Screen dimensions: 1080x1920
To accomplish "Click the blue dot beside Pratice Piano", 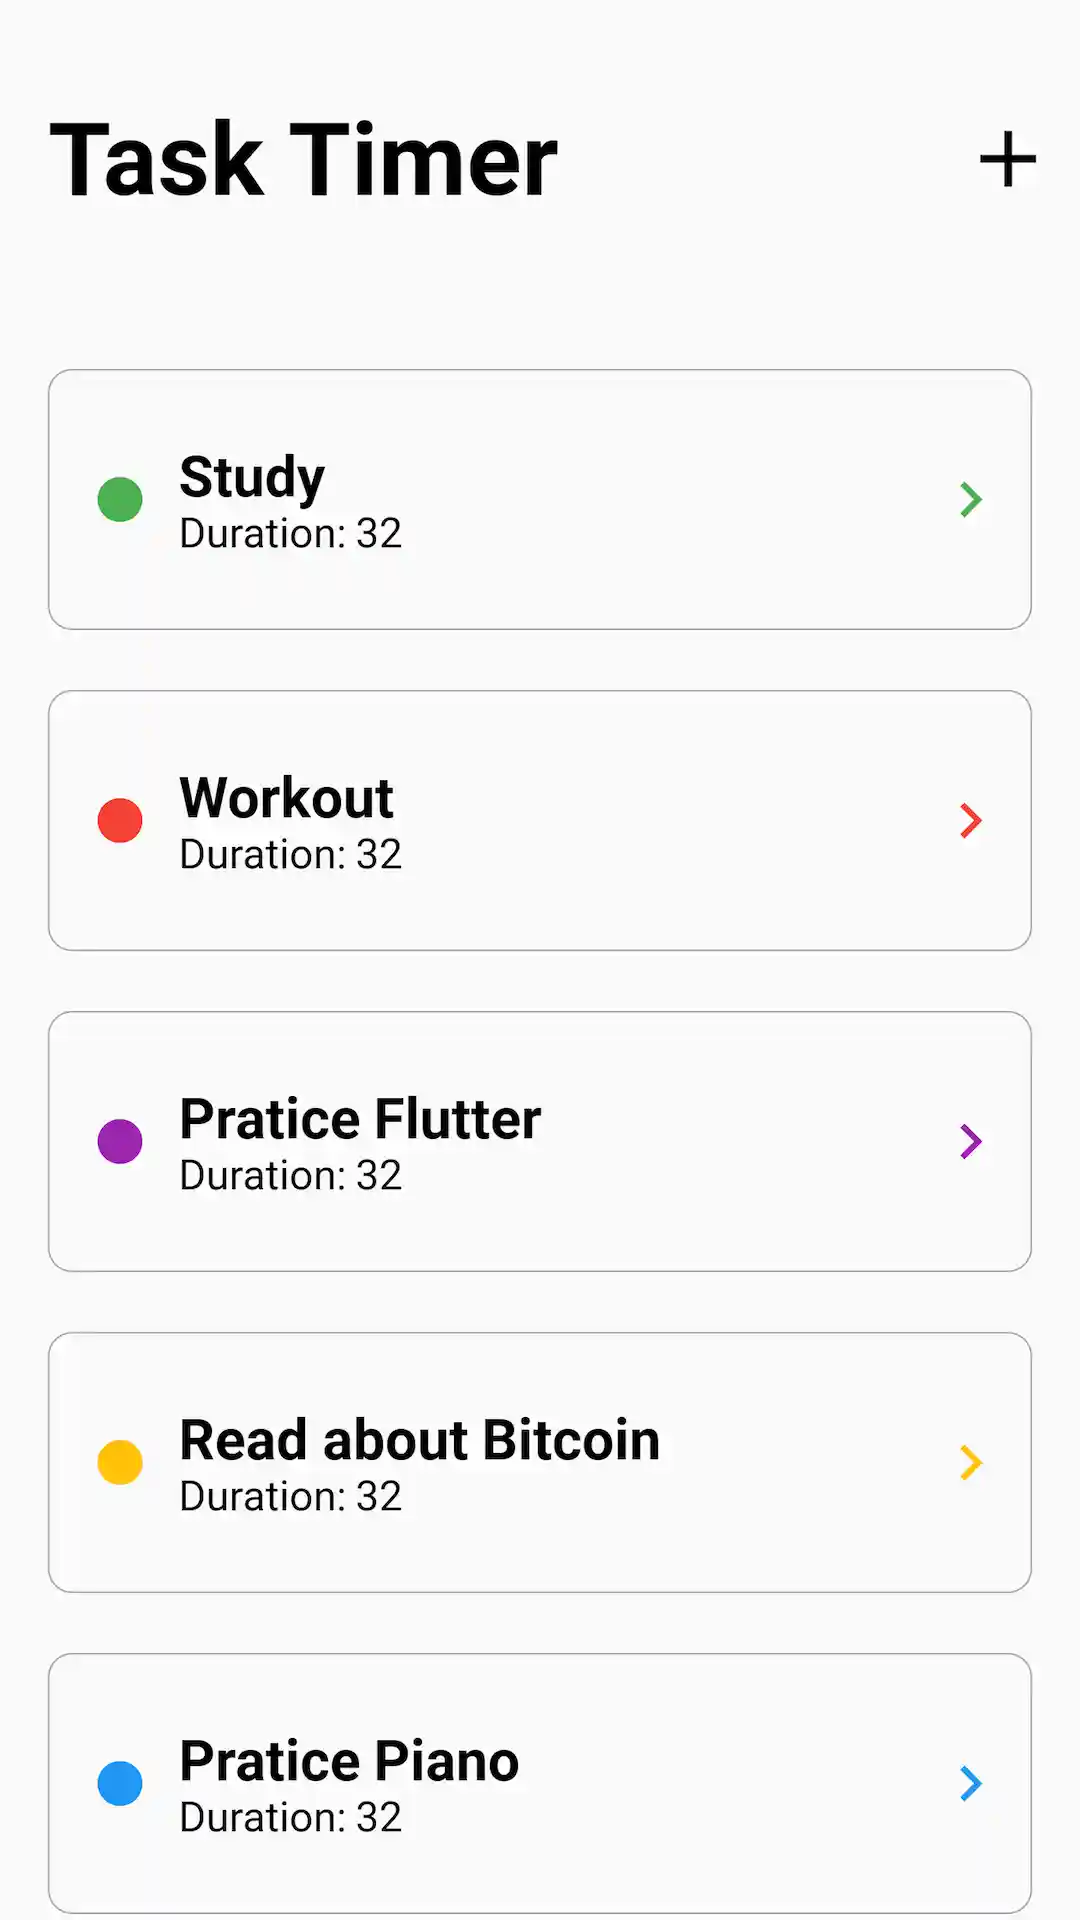I will 120,1783.
